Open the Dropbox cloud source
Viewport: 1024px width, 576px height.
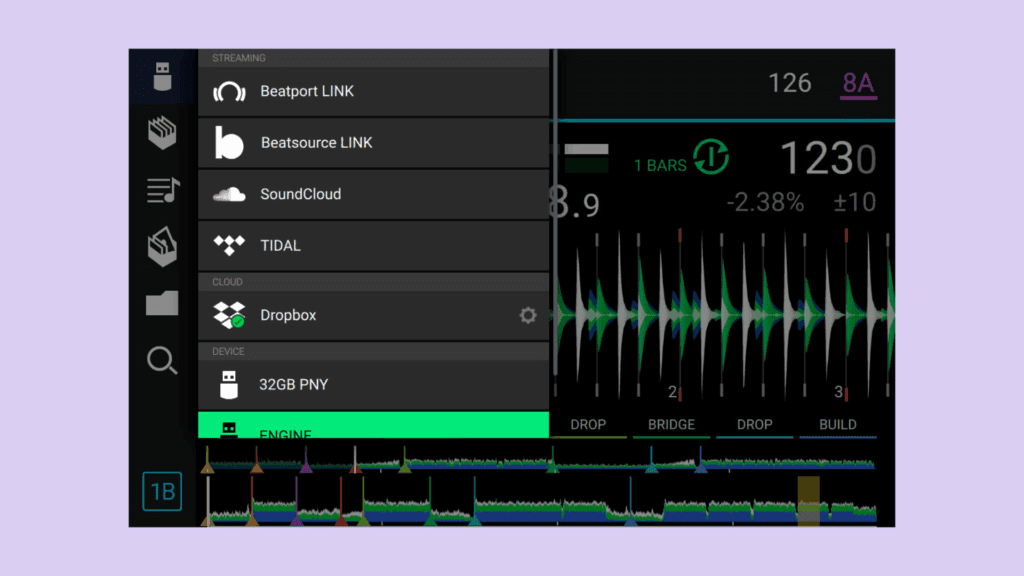[x=374, y=315]
